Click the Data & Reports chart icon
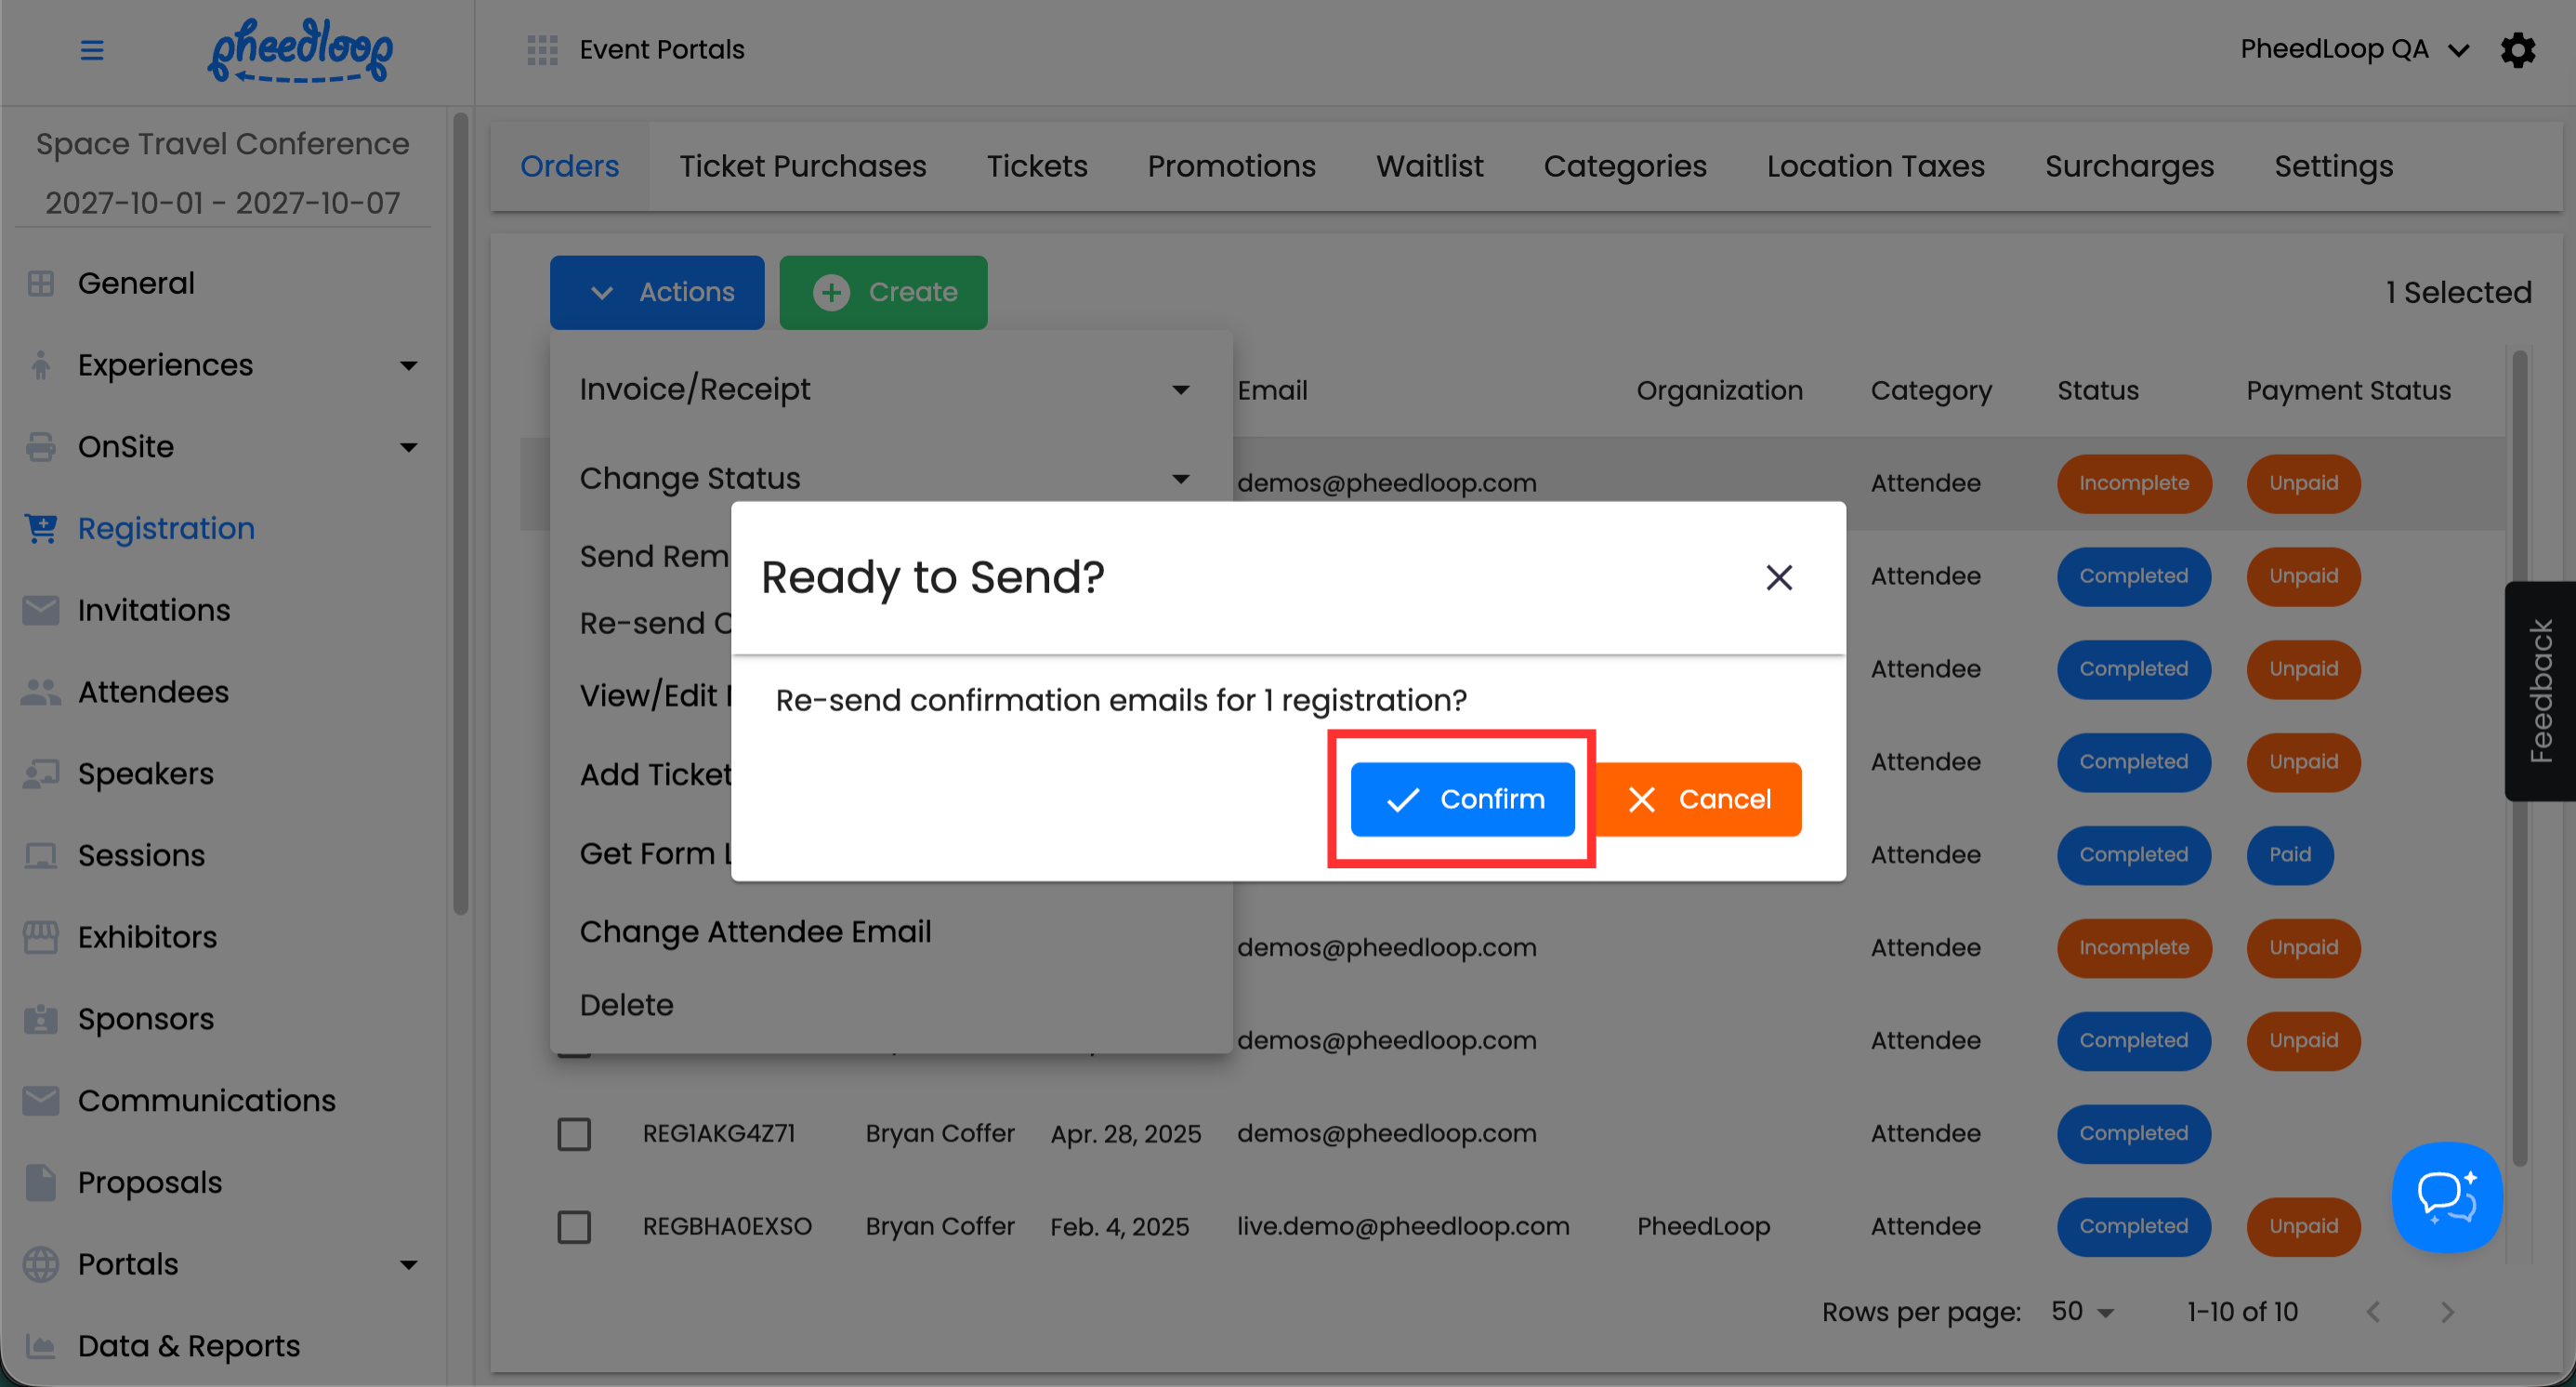 [x=41, y=1346]
